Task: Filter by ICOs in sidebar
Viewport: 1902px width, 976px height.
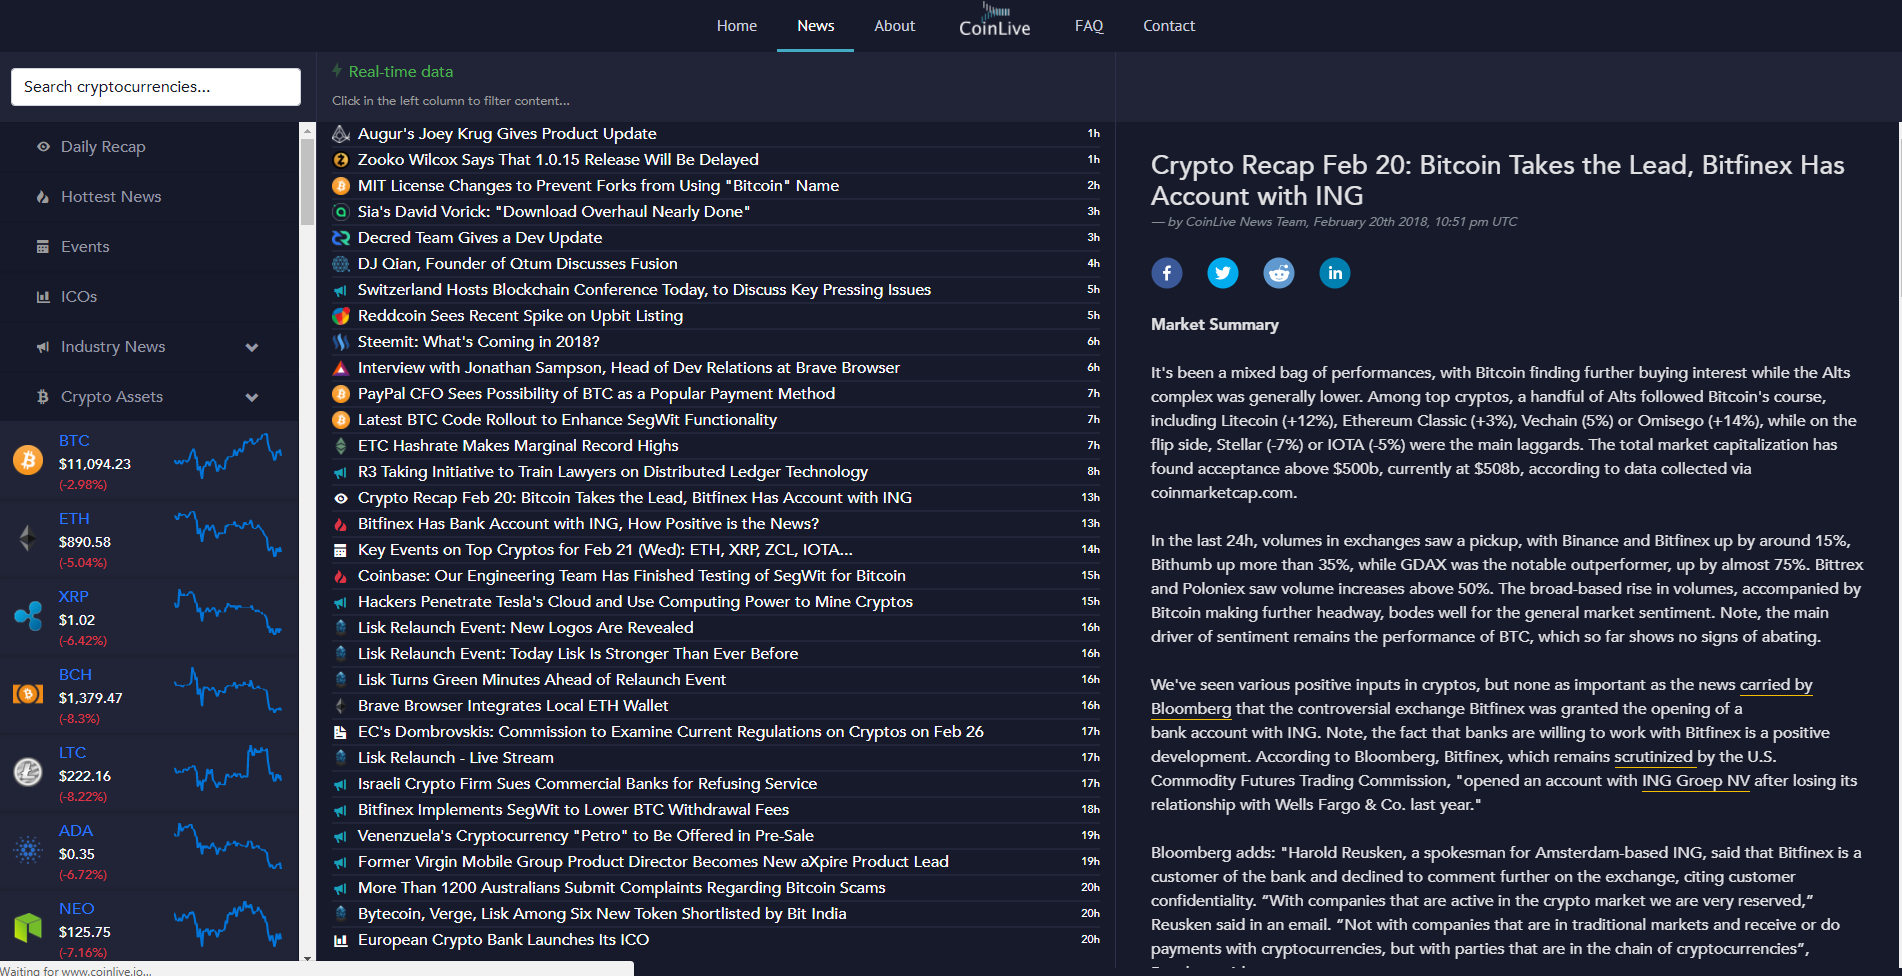Action: [x=79, y=297]
